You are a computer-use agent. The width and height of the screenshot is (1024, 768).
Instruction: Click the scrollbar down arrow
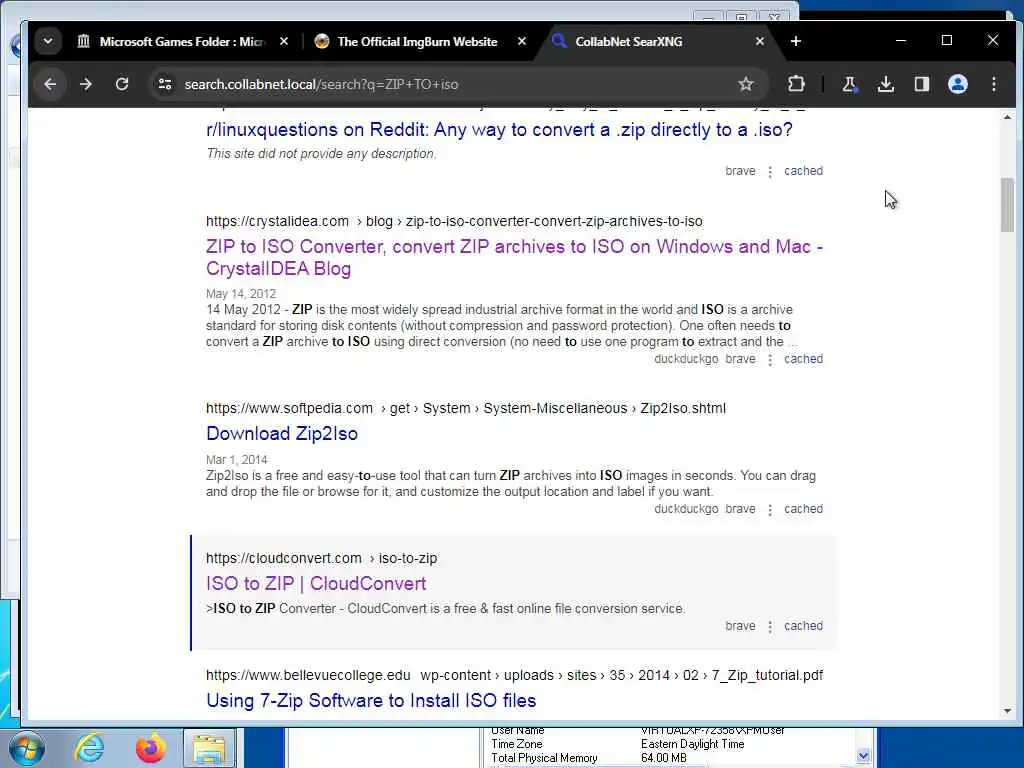click(x=1007, y=711)
